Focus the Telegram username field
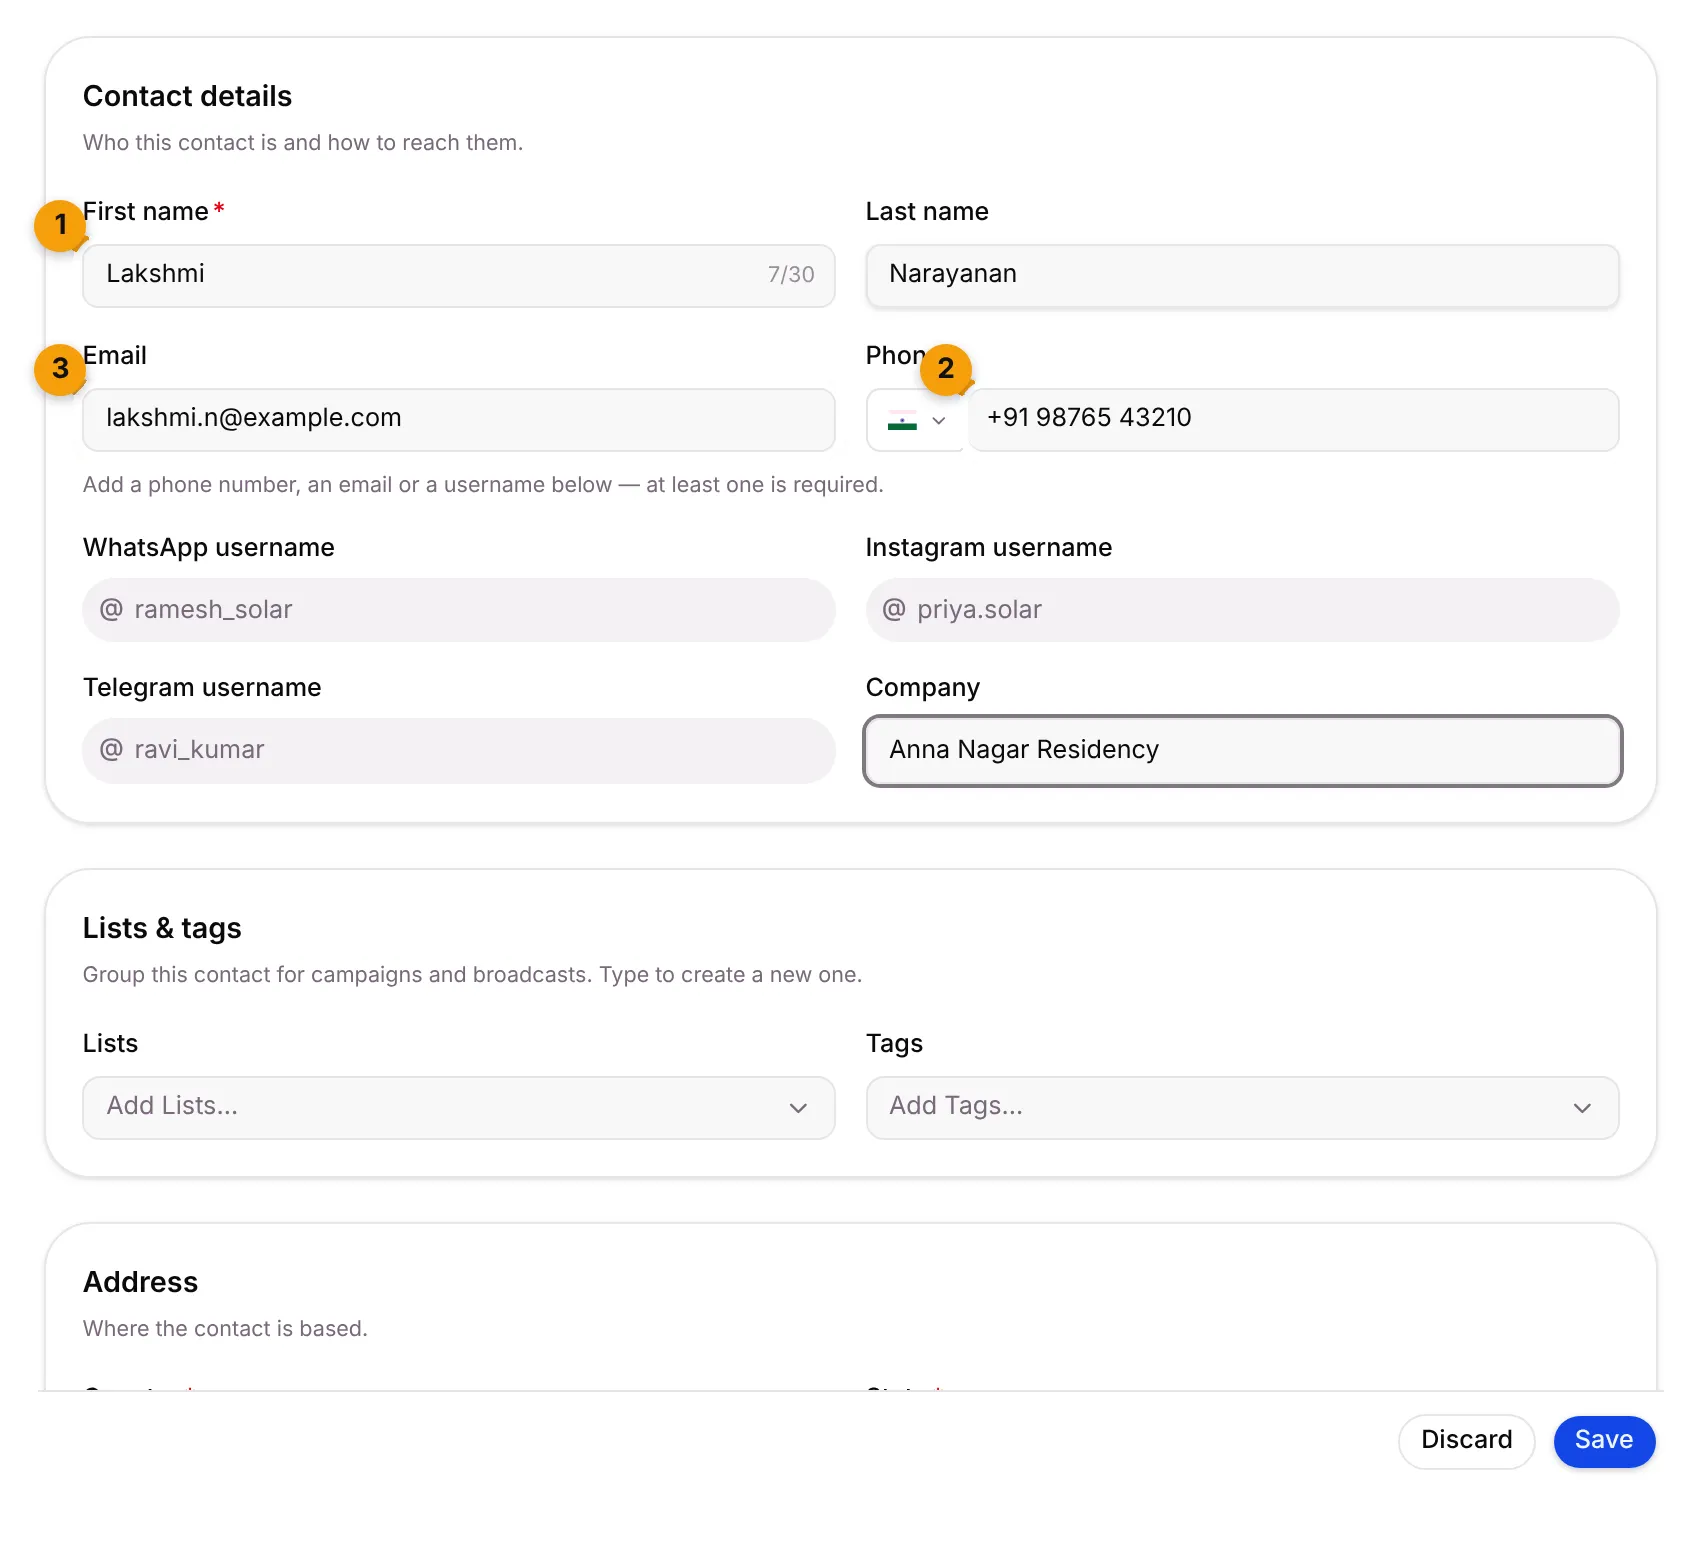The image size is (1700, 1552). click(x=459, y=750)
